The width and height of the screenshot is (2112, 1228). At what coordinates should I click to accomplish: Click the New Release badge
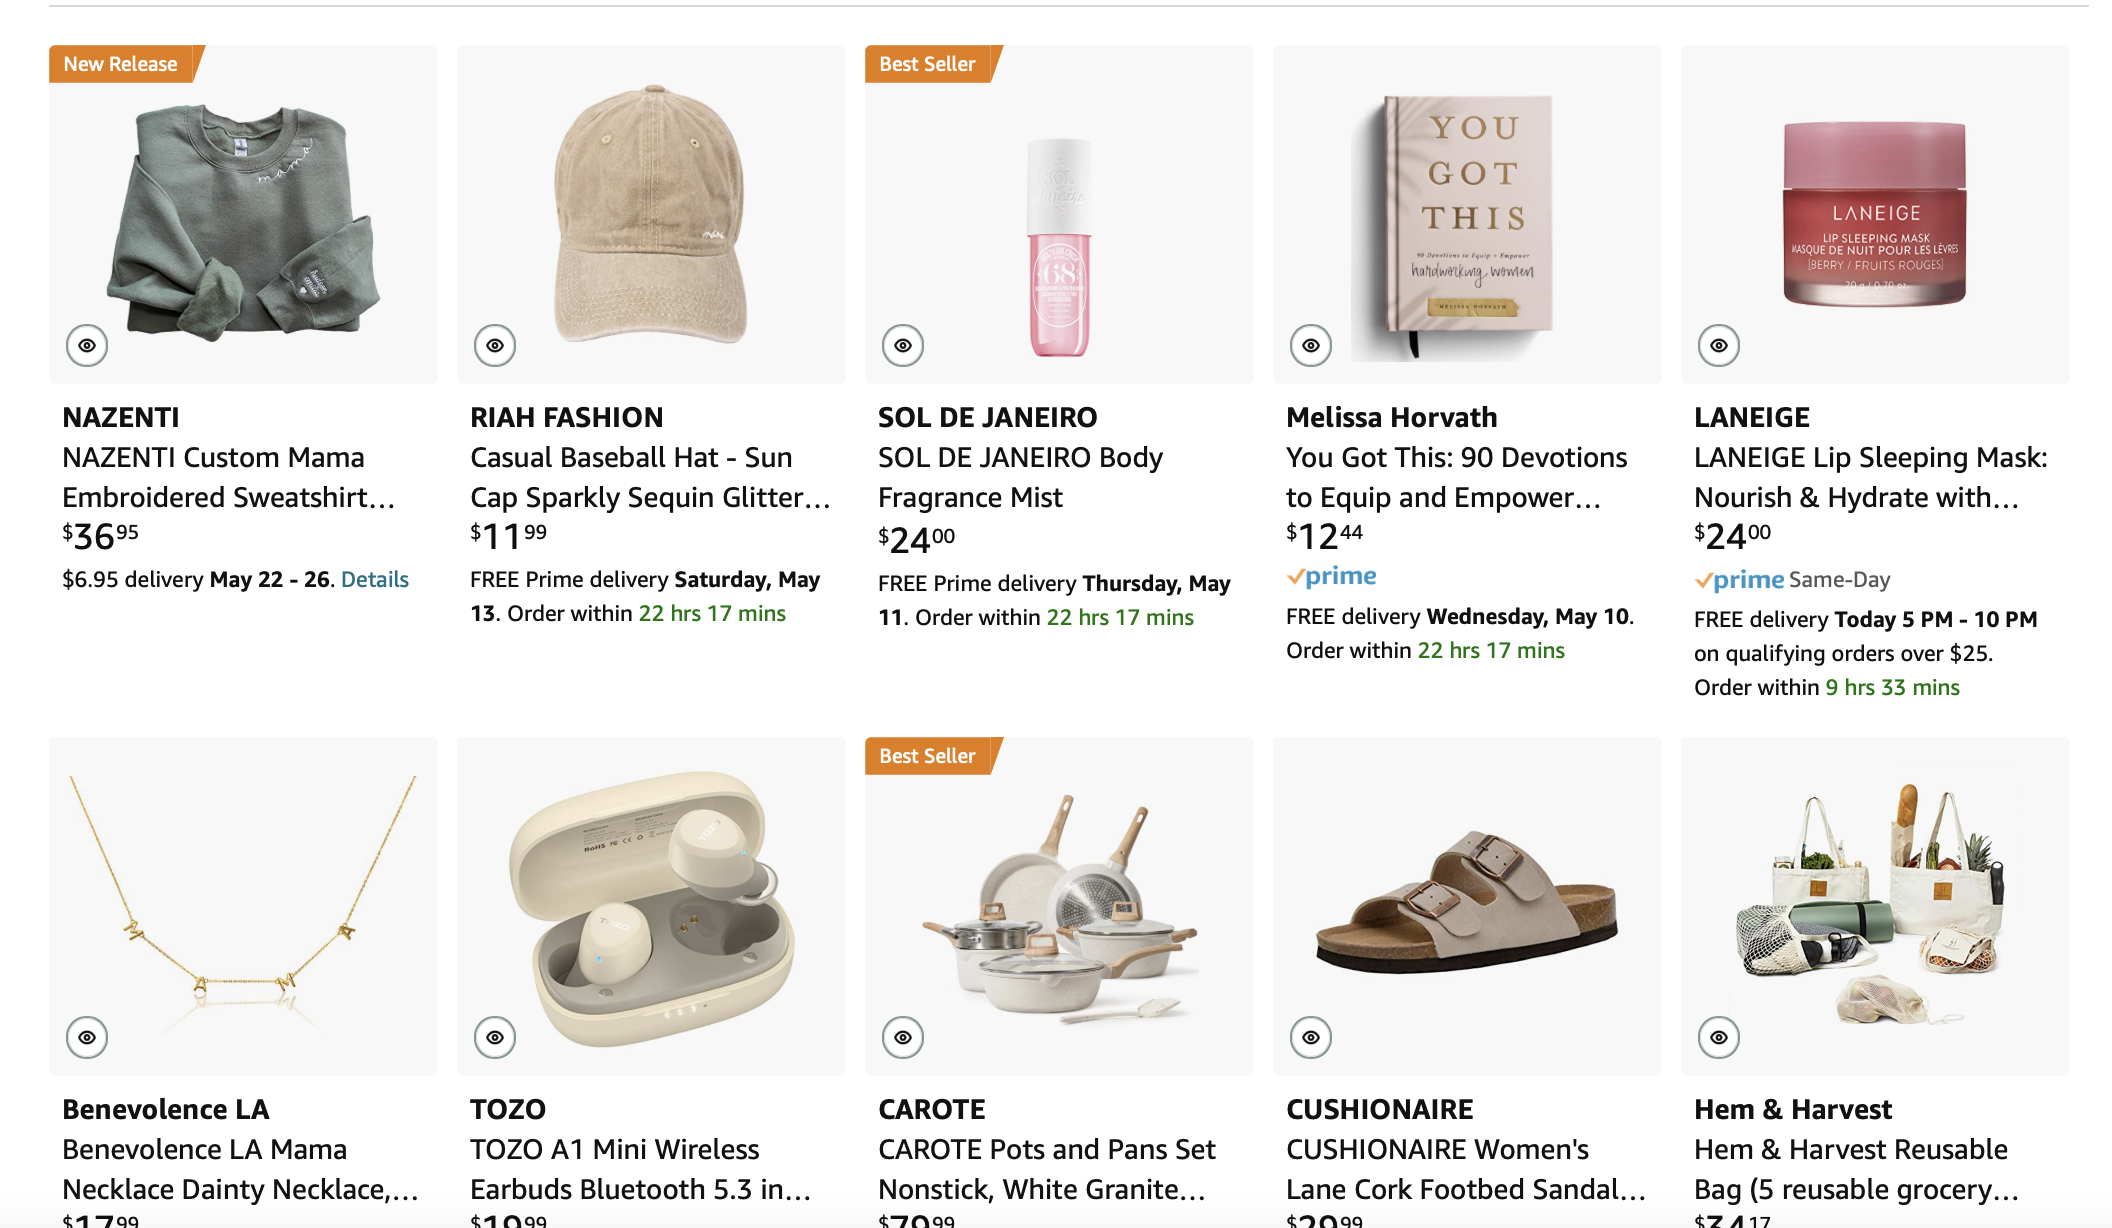click(x=121, y=64)
